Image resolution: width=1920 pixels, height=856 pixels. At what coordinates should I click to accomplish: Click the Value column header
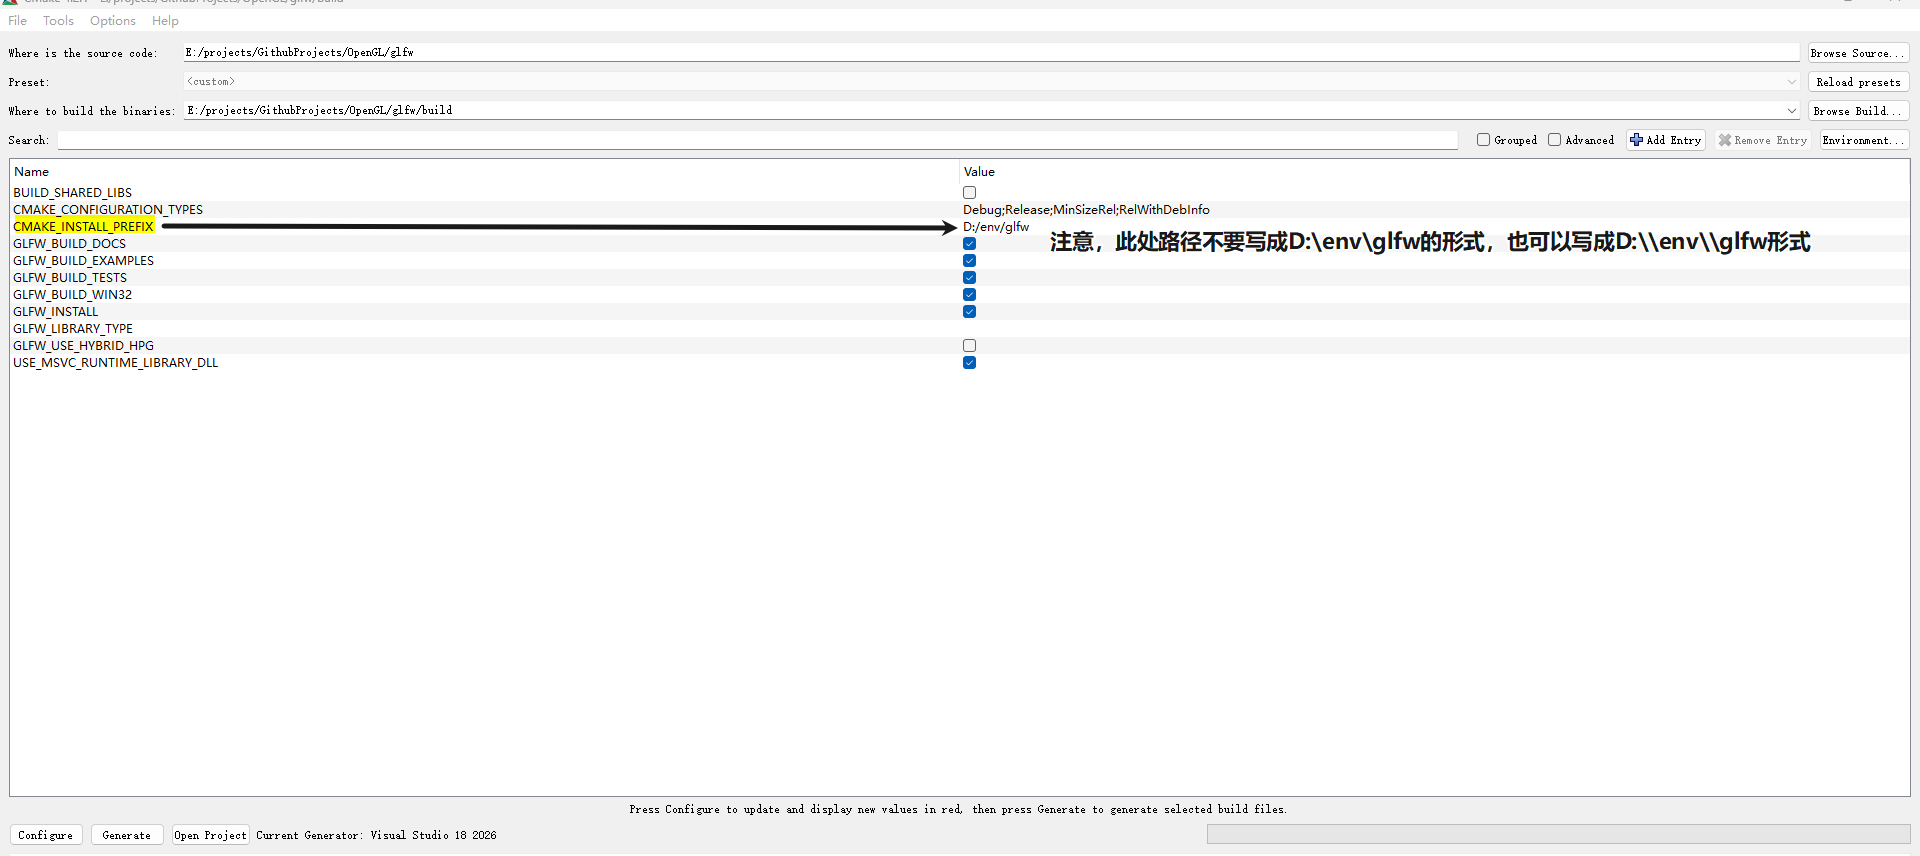pos(979,172)
